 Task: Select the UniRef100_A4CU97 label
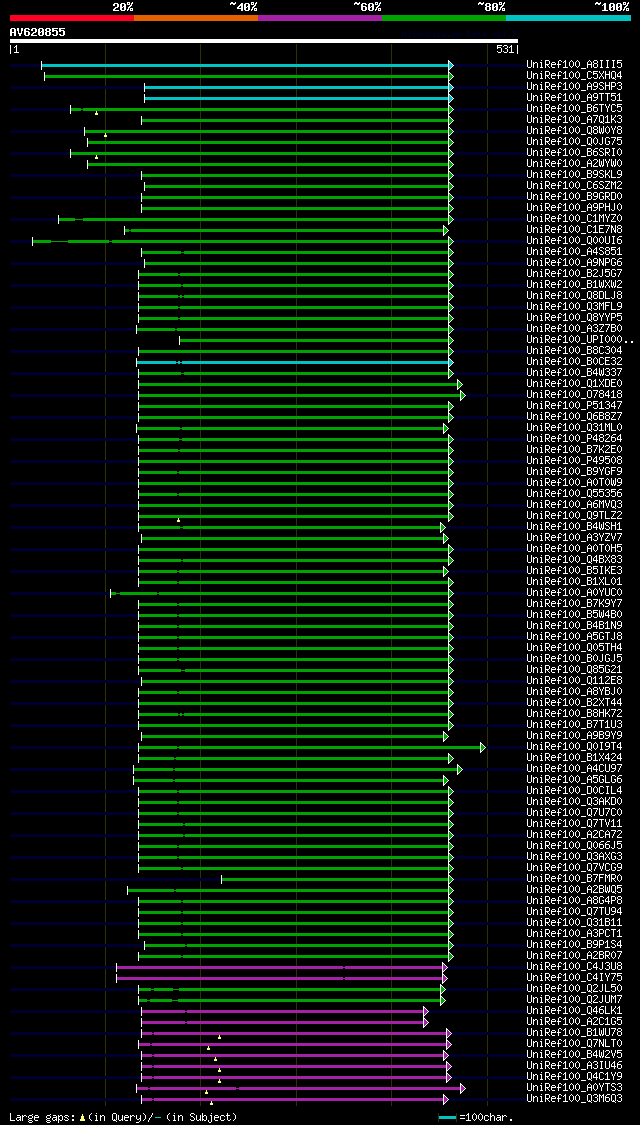(574, 768)
